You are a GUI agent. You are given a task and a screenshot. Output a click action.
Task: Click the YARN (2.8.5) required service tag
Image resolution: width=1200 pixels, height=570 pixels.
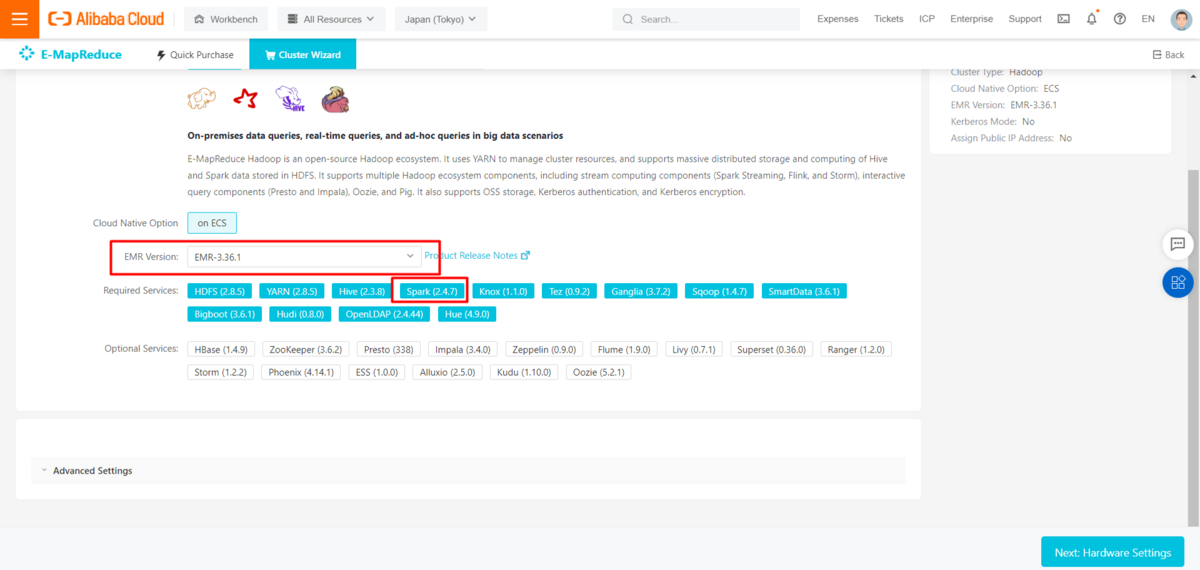tap(291, 291)
